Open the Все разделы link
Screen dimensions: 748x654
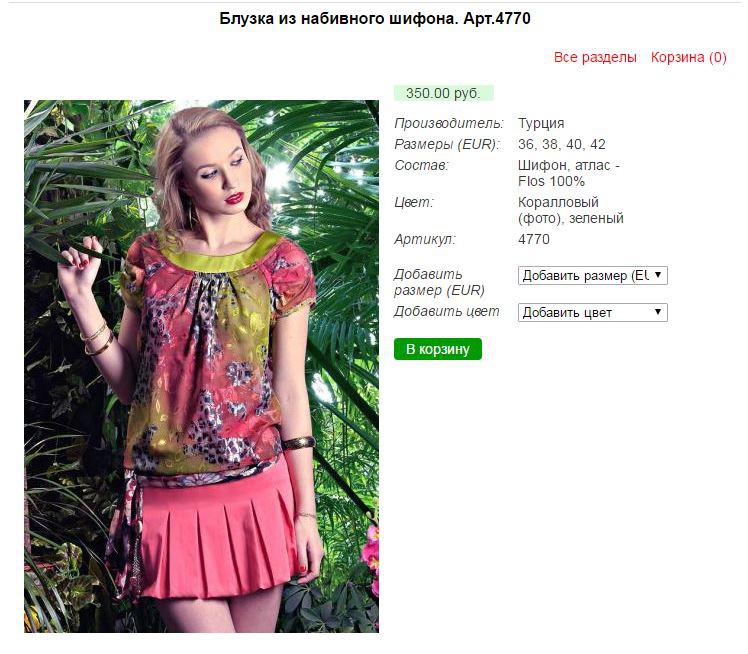(x=595, y=57)
